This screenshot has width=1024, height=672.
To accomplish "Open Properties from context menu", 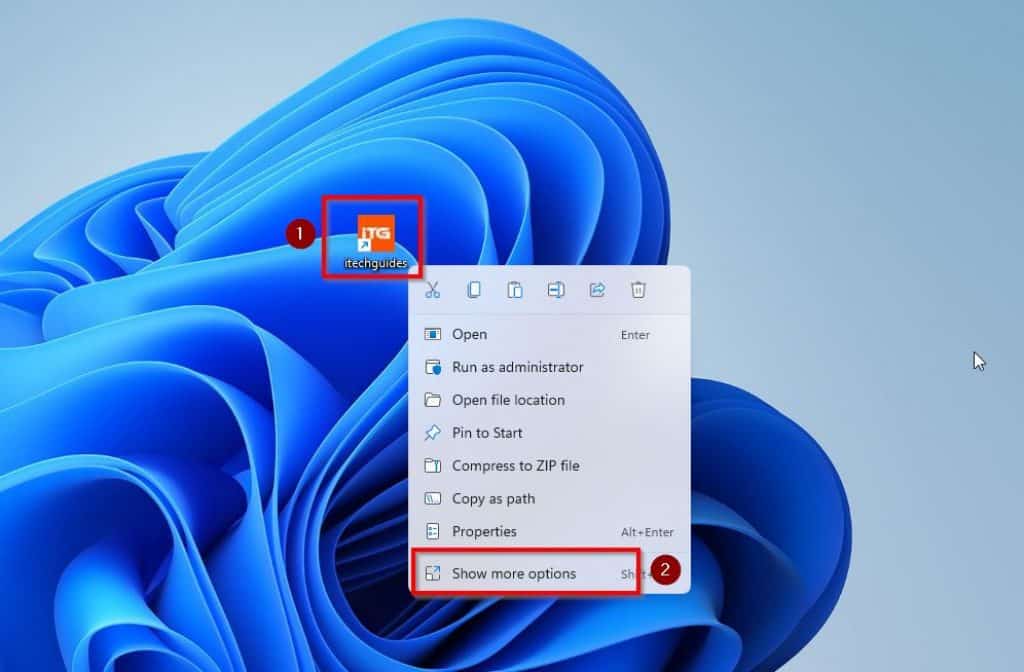I will click(x=549, y=531).
